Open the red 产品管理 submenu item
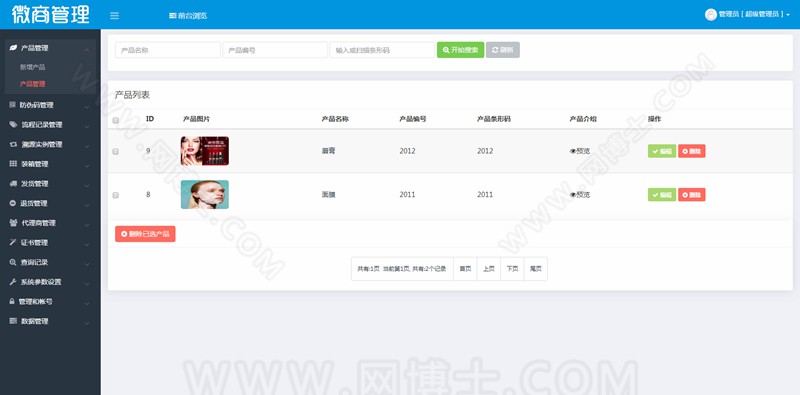The image size is (800, 395). pos(33,84)
